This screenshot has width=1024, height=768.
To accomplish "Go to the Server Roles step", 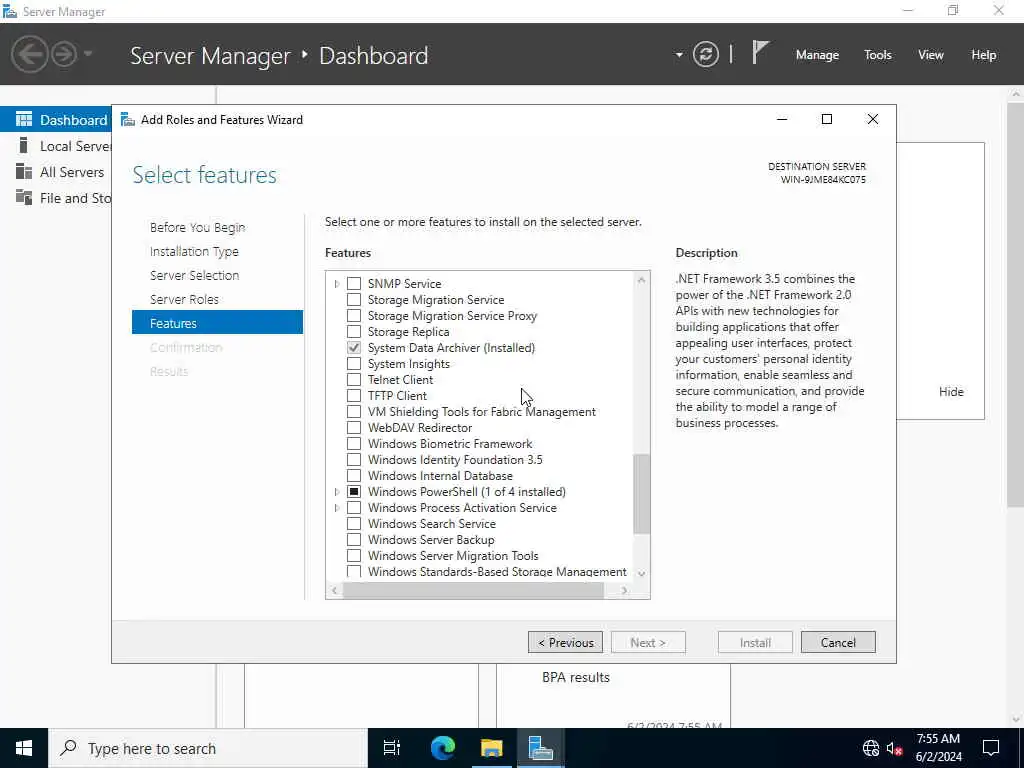I will pos(184,300).
